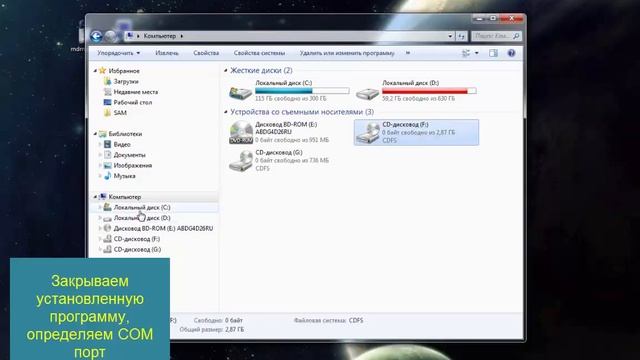Viewport: 640px width, 360px height.
Task: Click Файловая система: CDFS in details pane
Action: tap(329, 320)
